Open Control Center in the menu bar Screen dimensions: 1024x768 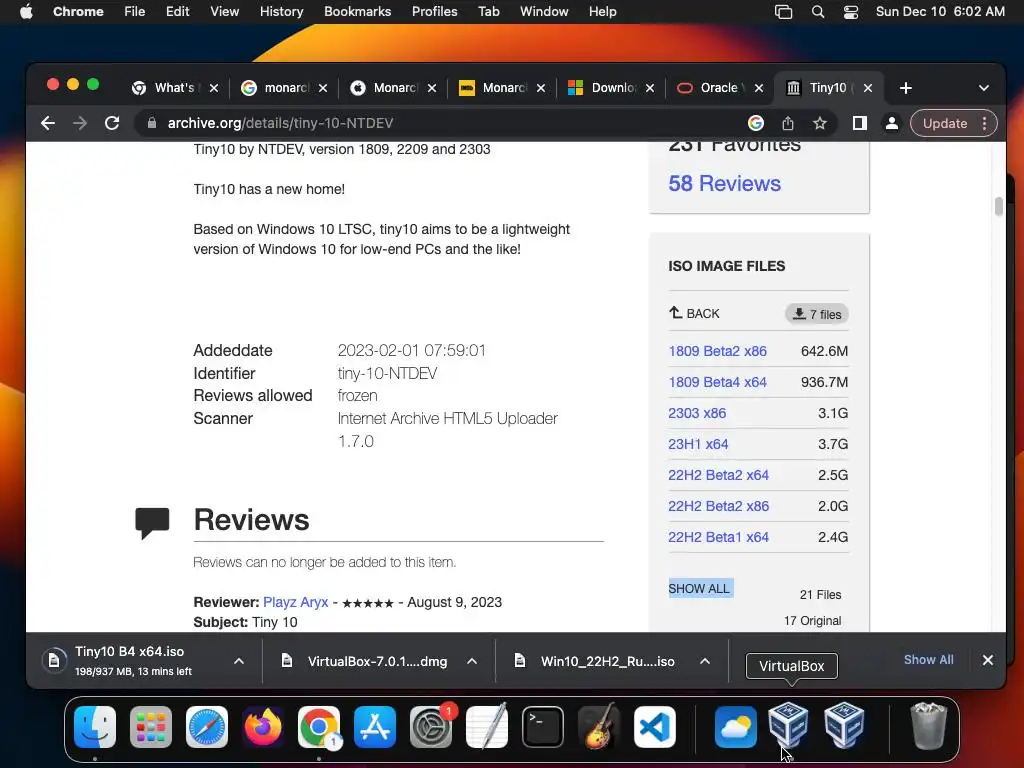pos(851,12)
